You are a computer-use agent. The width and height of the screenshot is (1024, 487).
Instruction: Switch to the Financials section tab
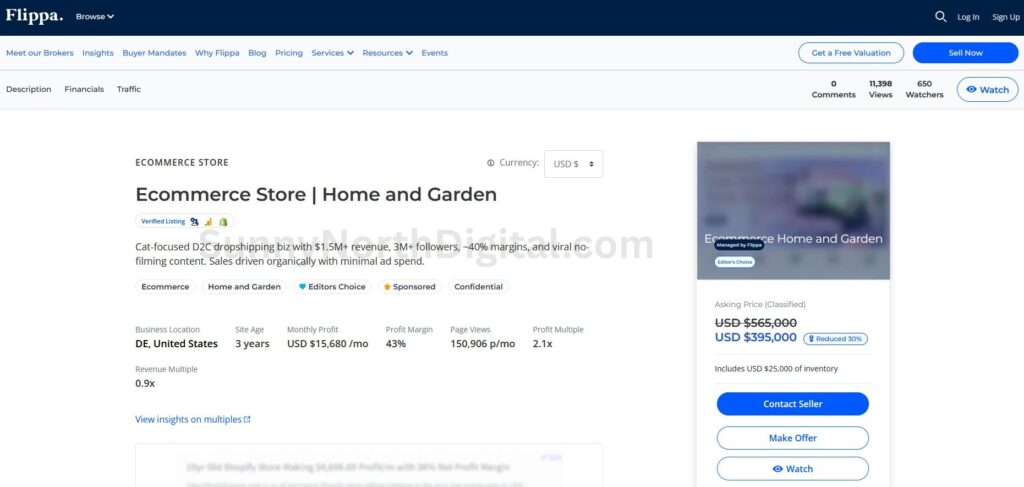tap(84, 89)
